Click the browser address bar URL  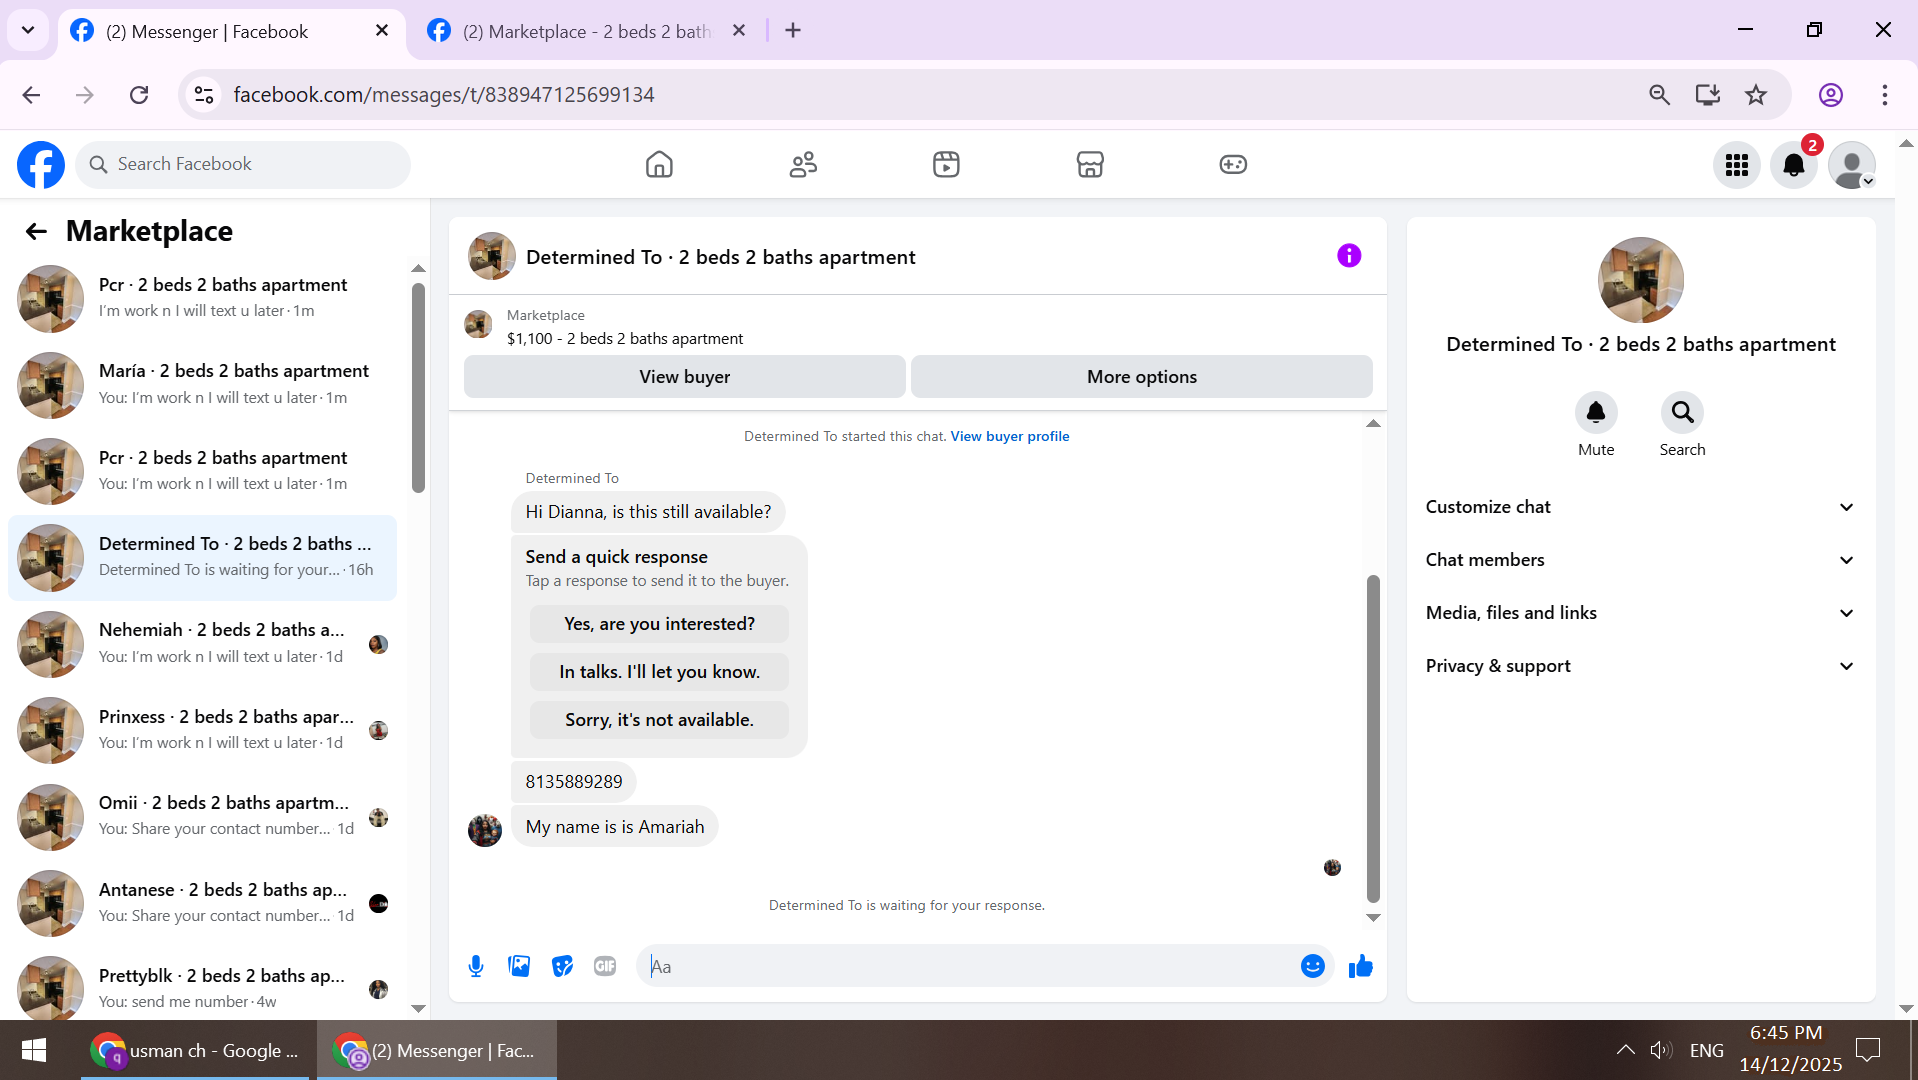pos(443,95)
